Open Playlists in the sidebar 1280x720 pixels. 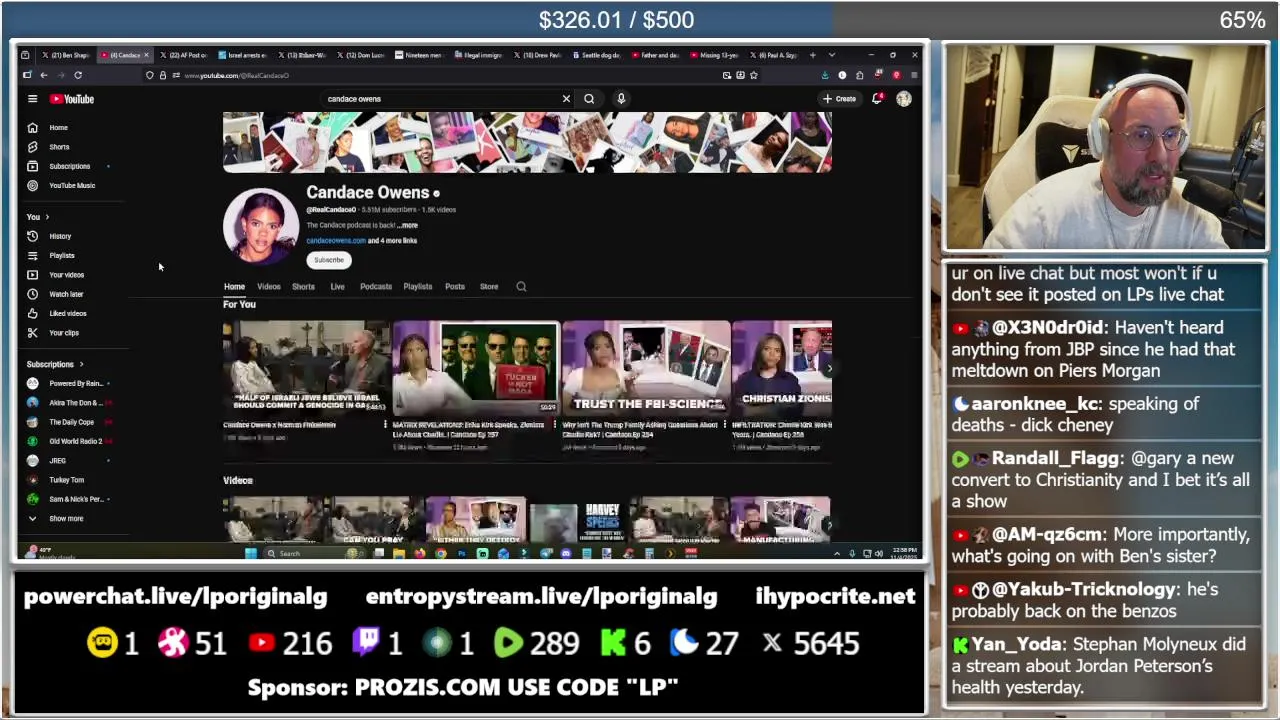(62, 255)
